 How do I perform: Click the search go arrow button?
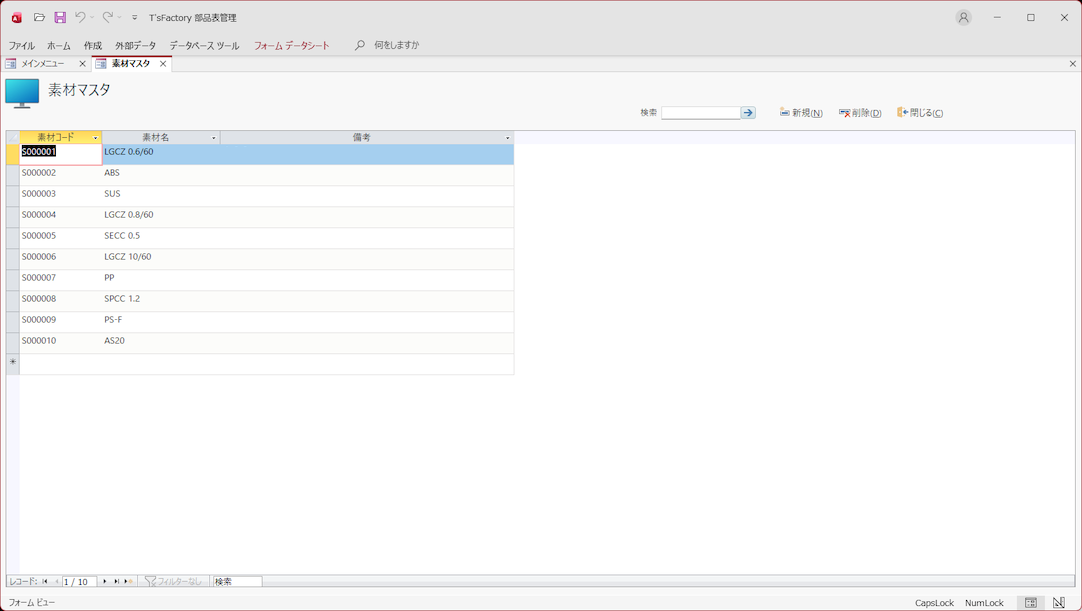click(748, 113)
